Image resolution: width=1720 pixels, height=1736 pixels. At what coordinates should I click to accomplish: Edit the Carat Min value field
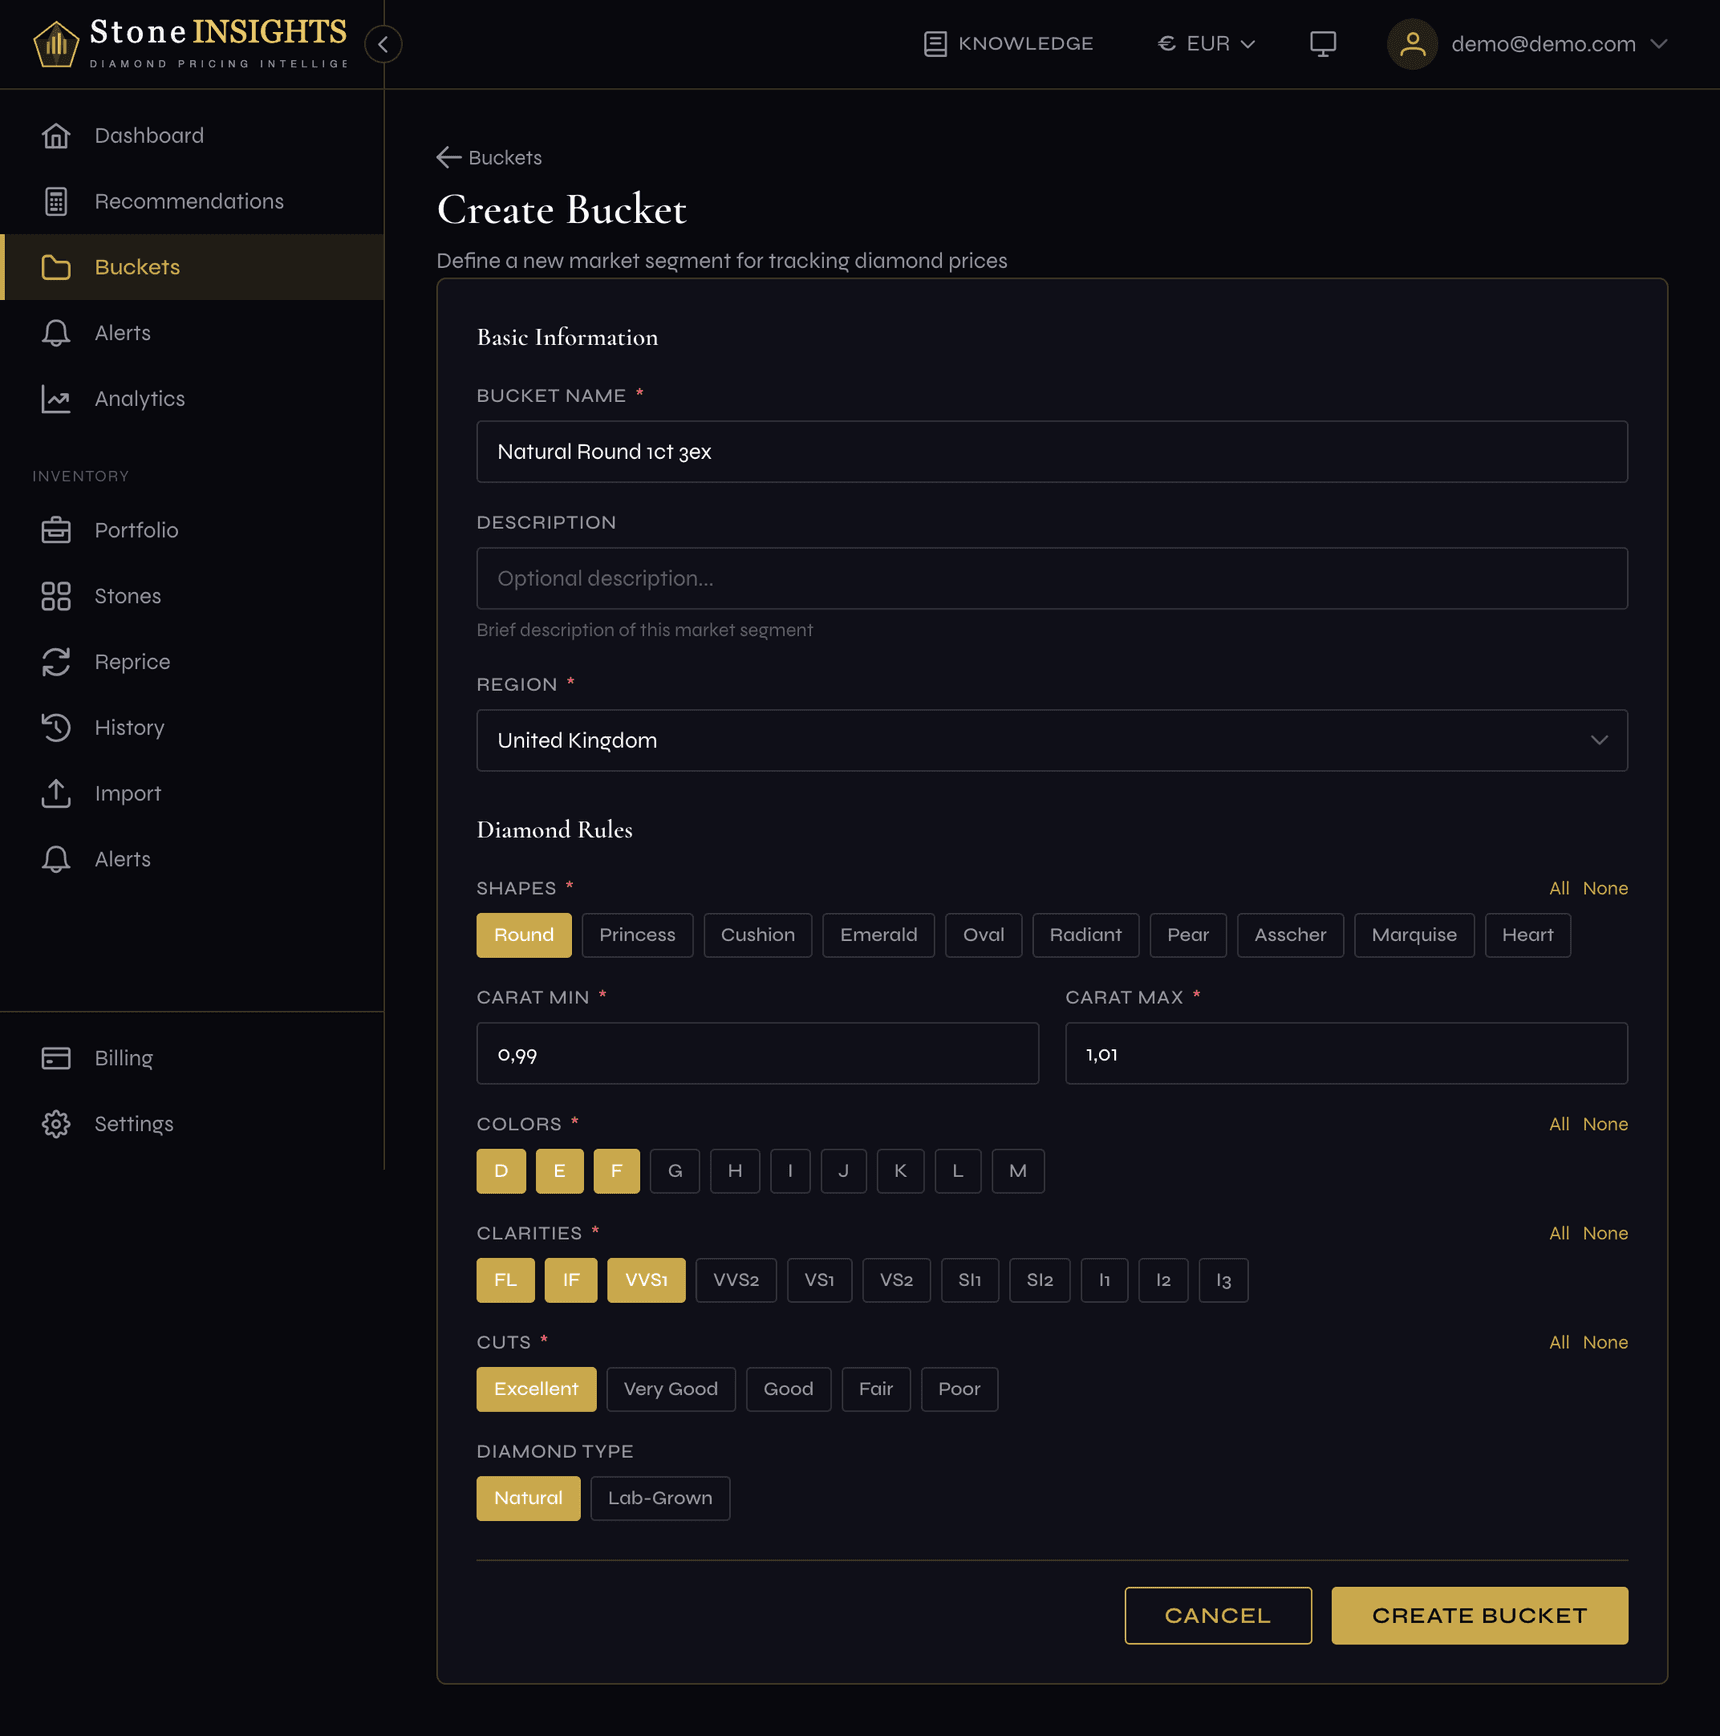pyautogui.click(x=757, y=1053)
